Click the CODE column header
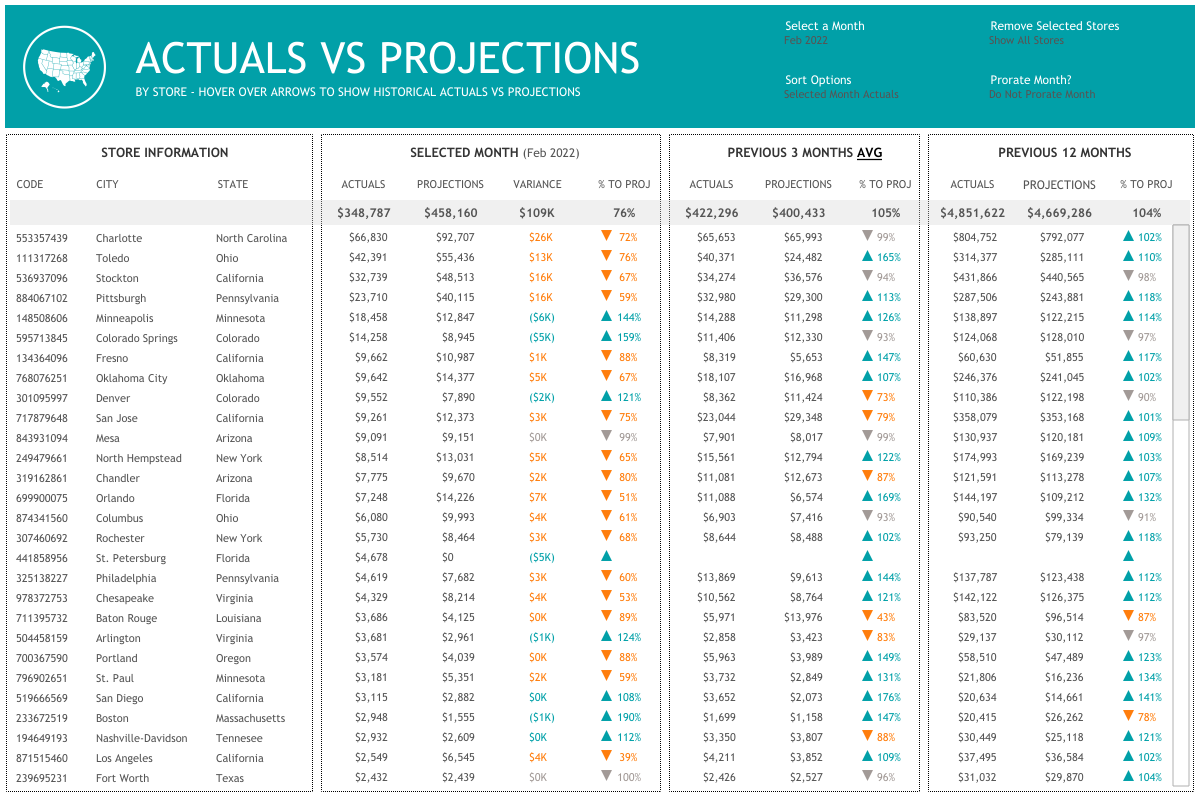Image resolution: width=1199 pixels, height=799 pixels. click(x=30, y=184)
